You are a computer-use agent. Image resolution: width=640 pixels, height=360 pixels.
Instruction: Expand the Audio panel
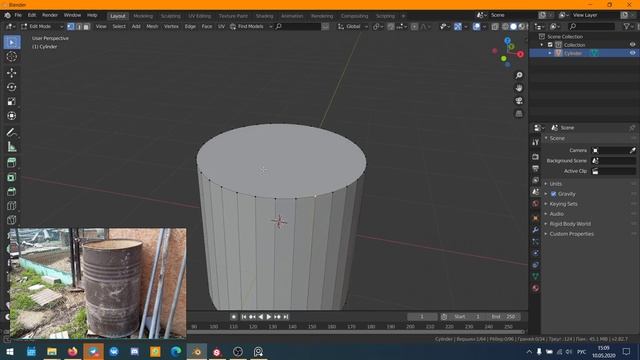(x=556, y=214)
